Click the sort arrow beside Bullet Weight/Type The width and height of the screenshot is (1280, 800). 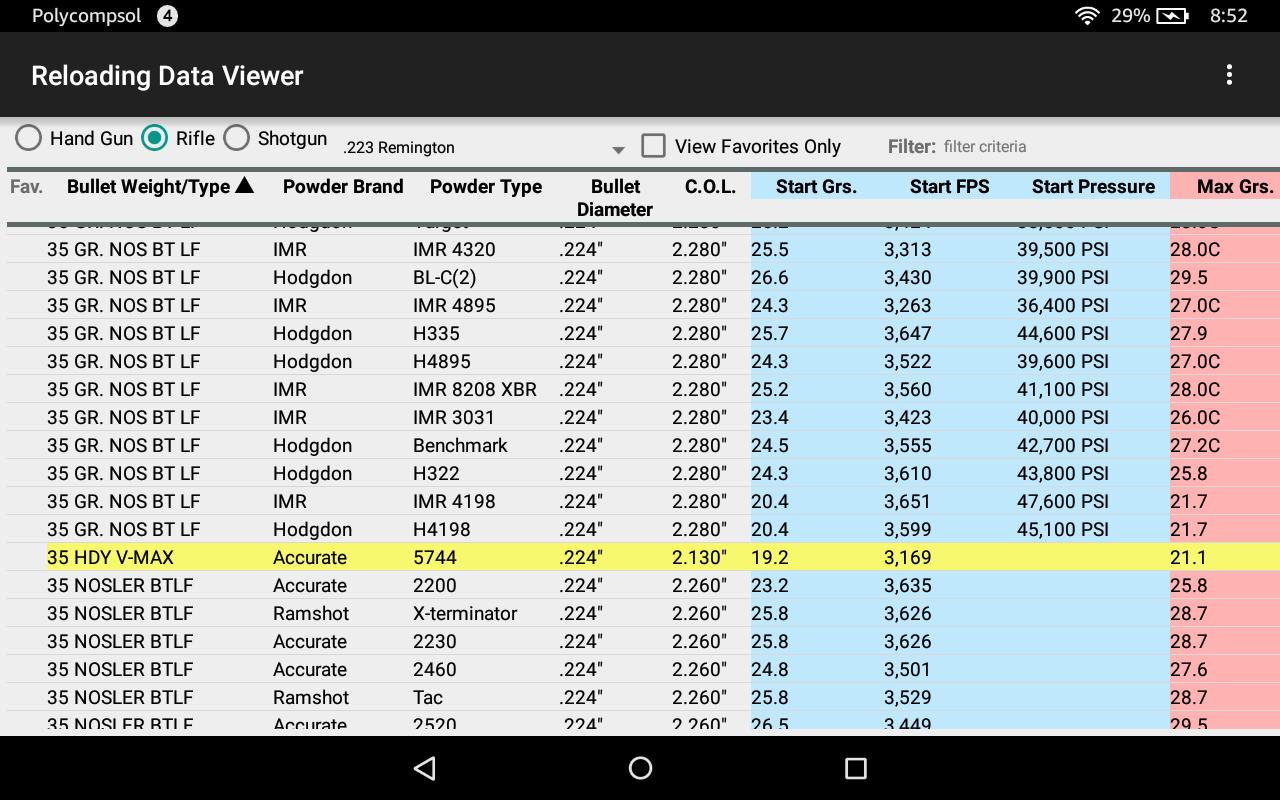tap(244, 186)
